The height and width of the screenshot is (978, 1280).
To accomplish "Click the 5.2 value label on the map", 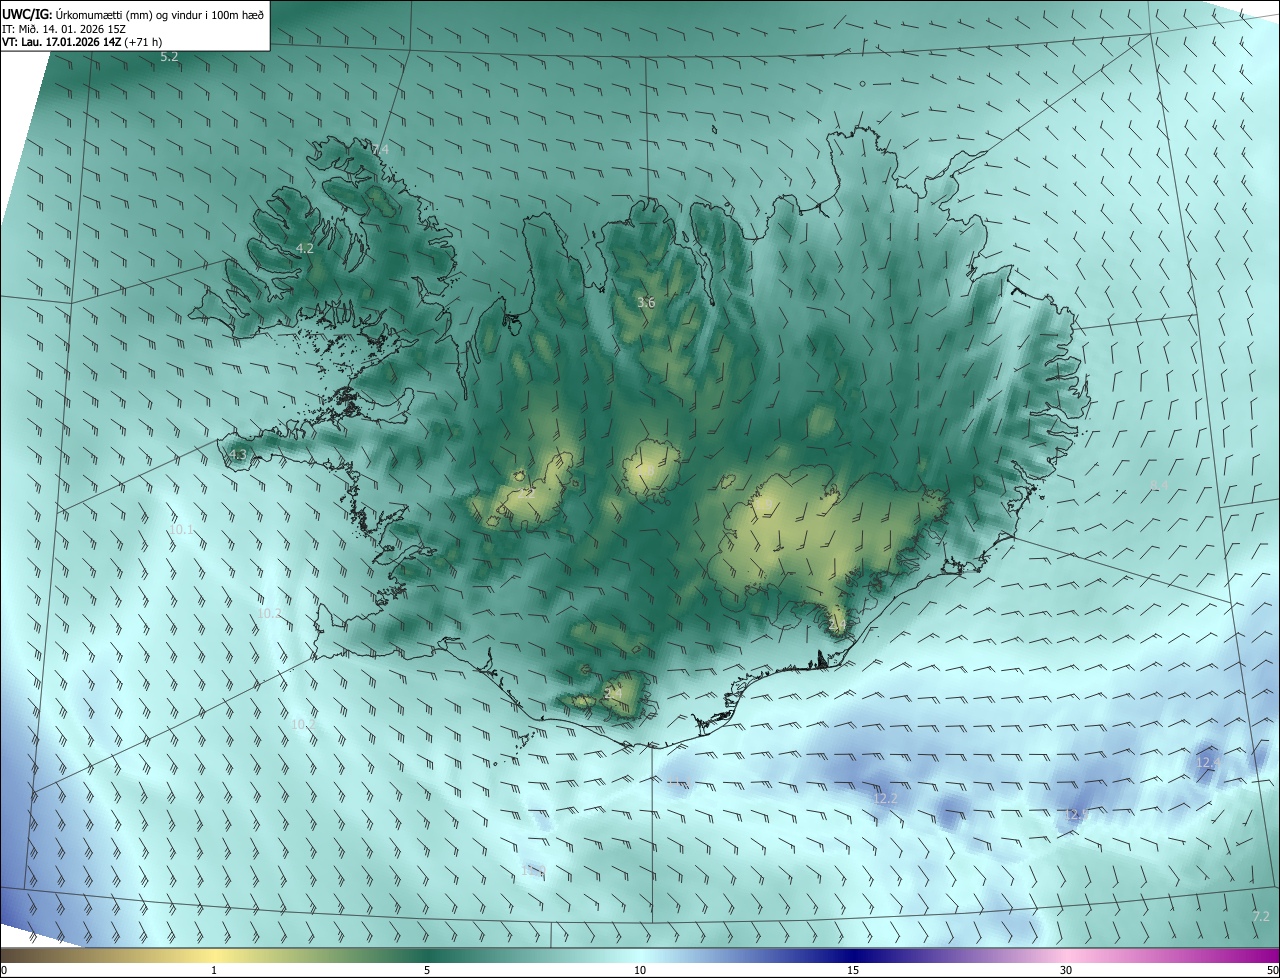I will coord(169,57).
